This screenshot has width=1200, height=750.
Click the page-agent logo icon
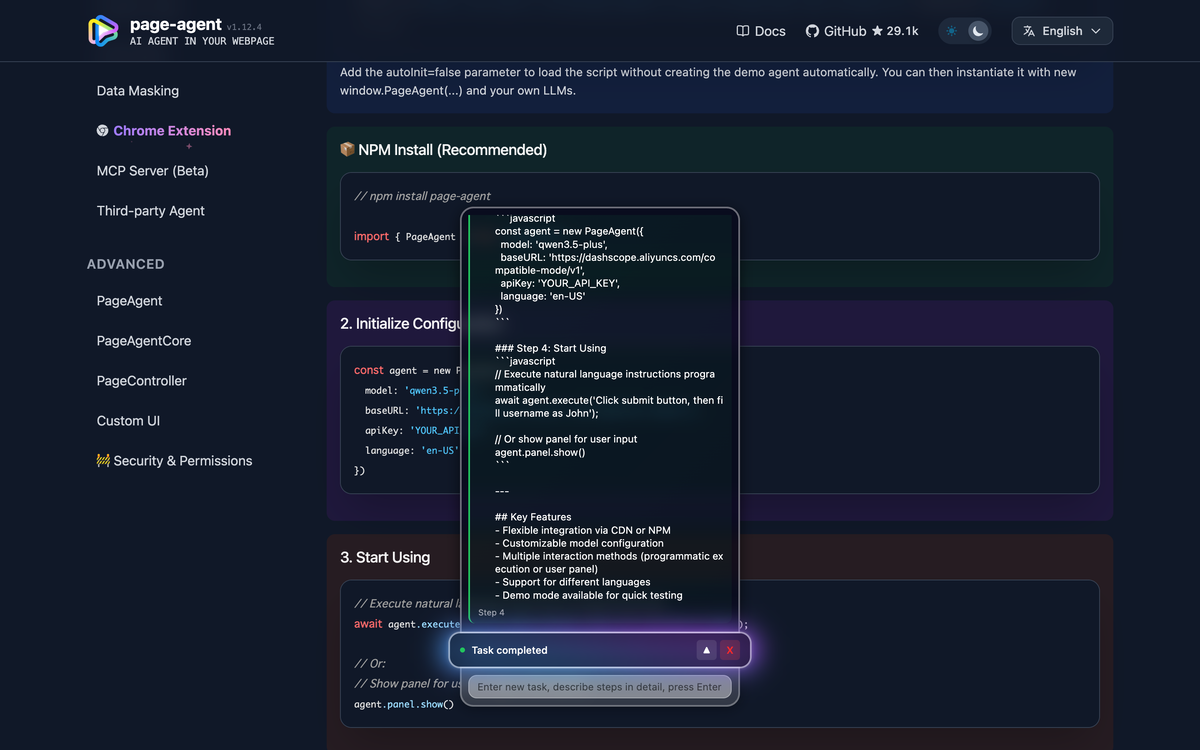tap(103, 31)
